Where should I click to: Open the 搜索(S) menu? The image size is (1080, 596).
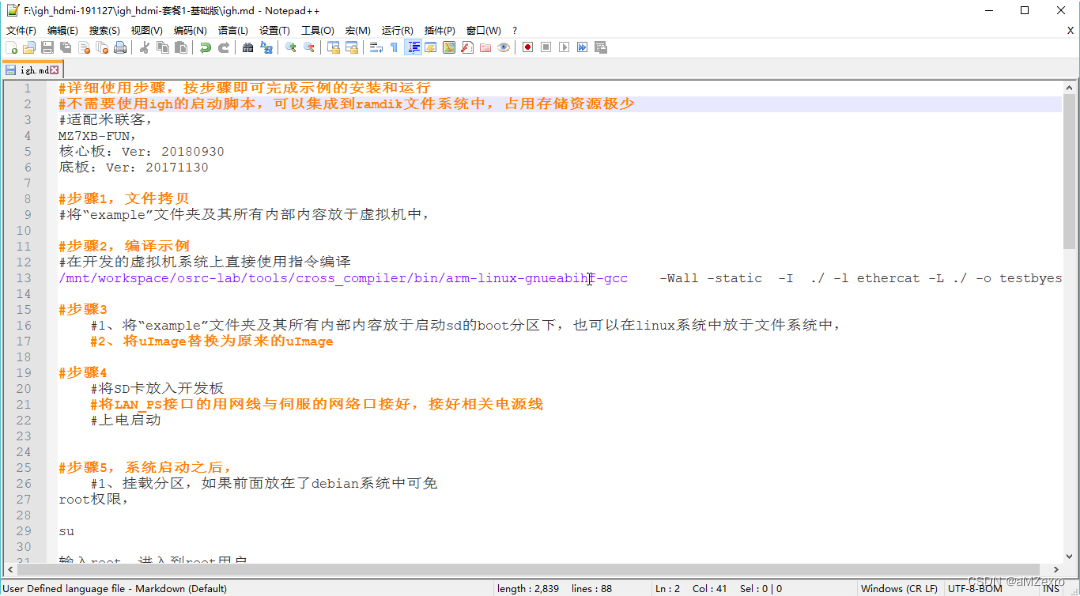click(105, 30)
